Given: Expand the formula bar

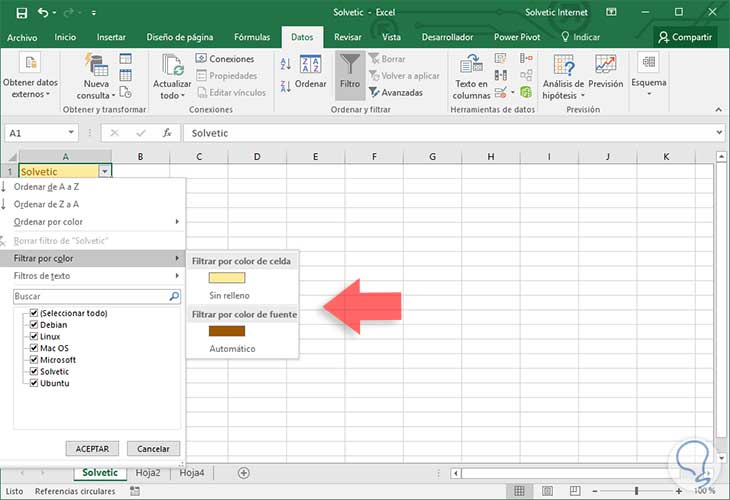Looking at the screenshot, I should click(x=719, y=133).
